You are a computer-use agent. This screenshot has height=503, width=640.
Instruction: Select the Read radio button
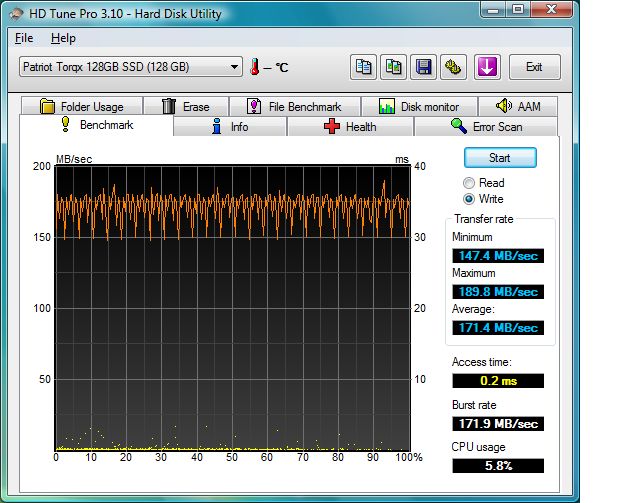pyautogui.click(x=469, y=183)
